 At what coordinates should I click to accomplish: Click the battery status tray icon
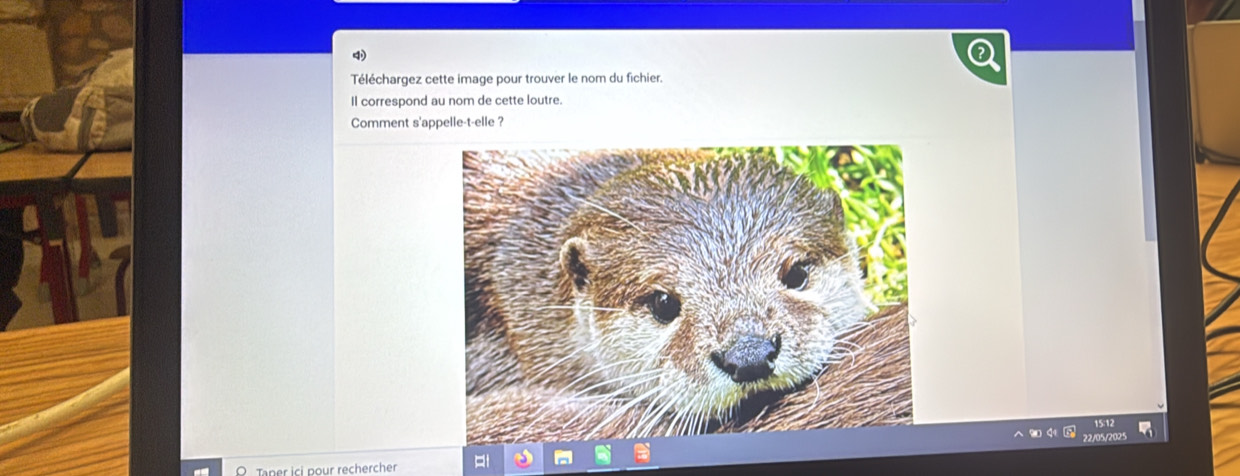coord(1037,433)
